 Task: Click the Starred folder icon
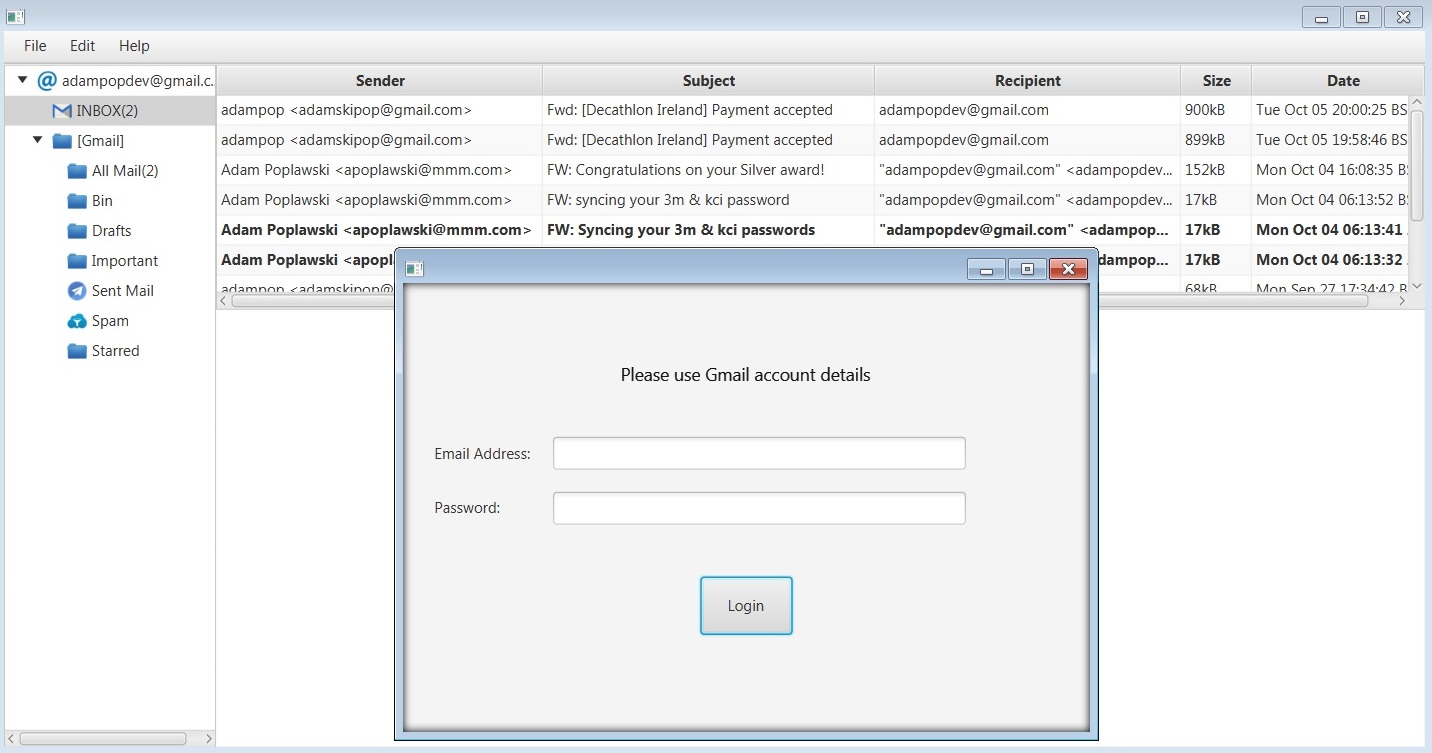pos(77,351)
